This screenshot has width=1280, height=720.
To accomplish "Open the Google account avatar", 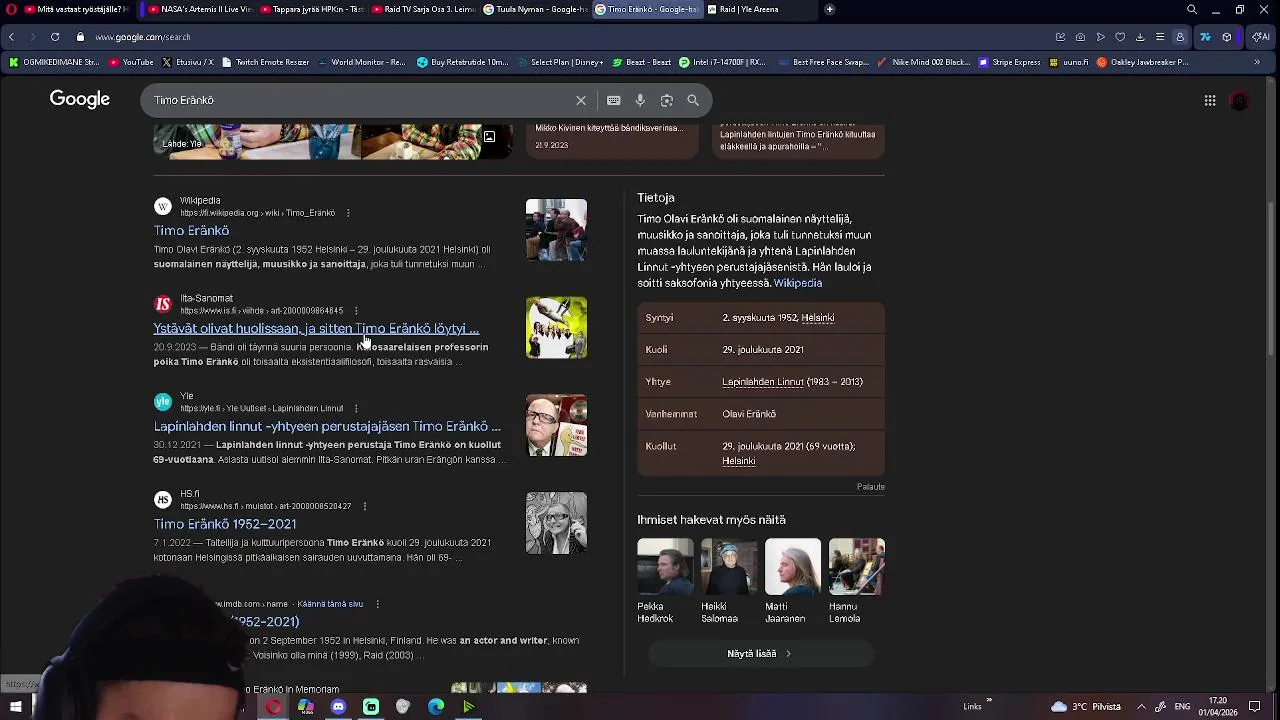I will click(1240, 100).
